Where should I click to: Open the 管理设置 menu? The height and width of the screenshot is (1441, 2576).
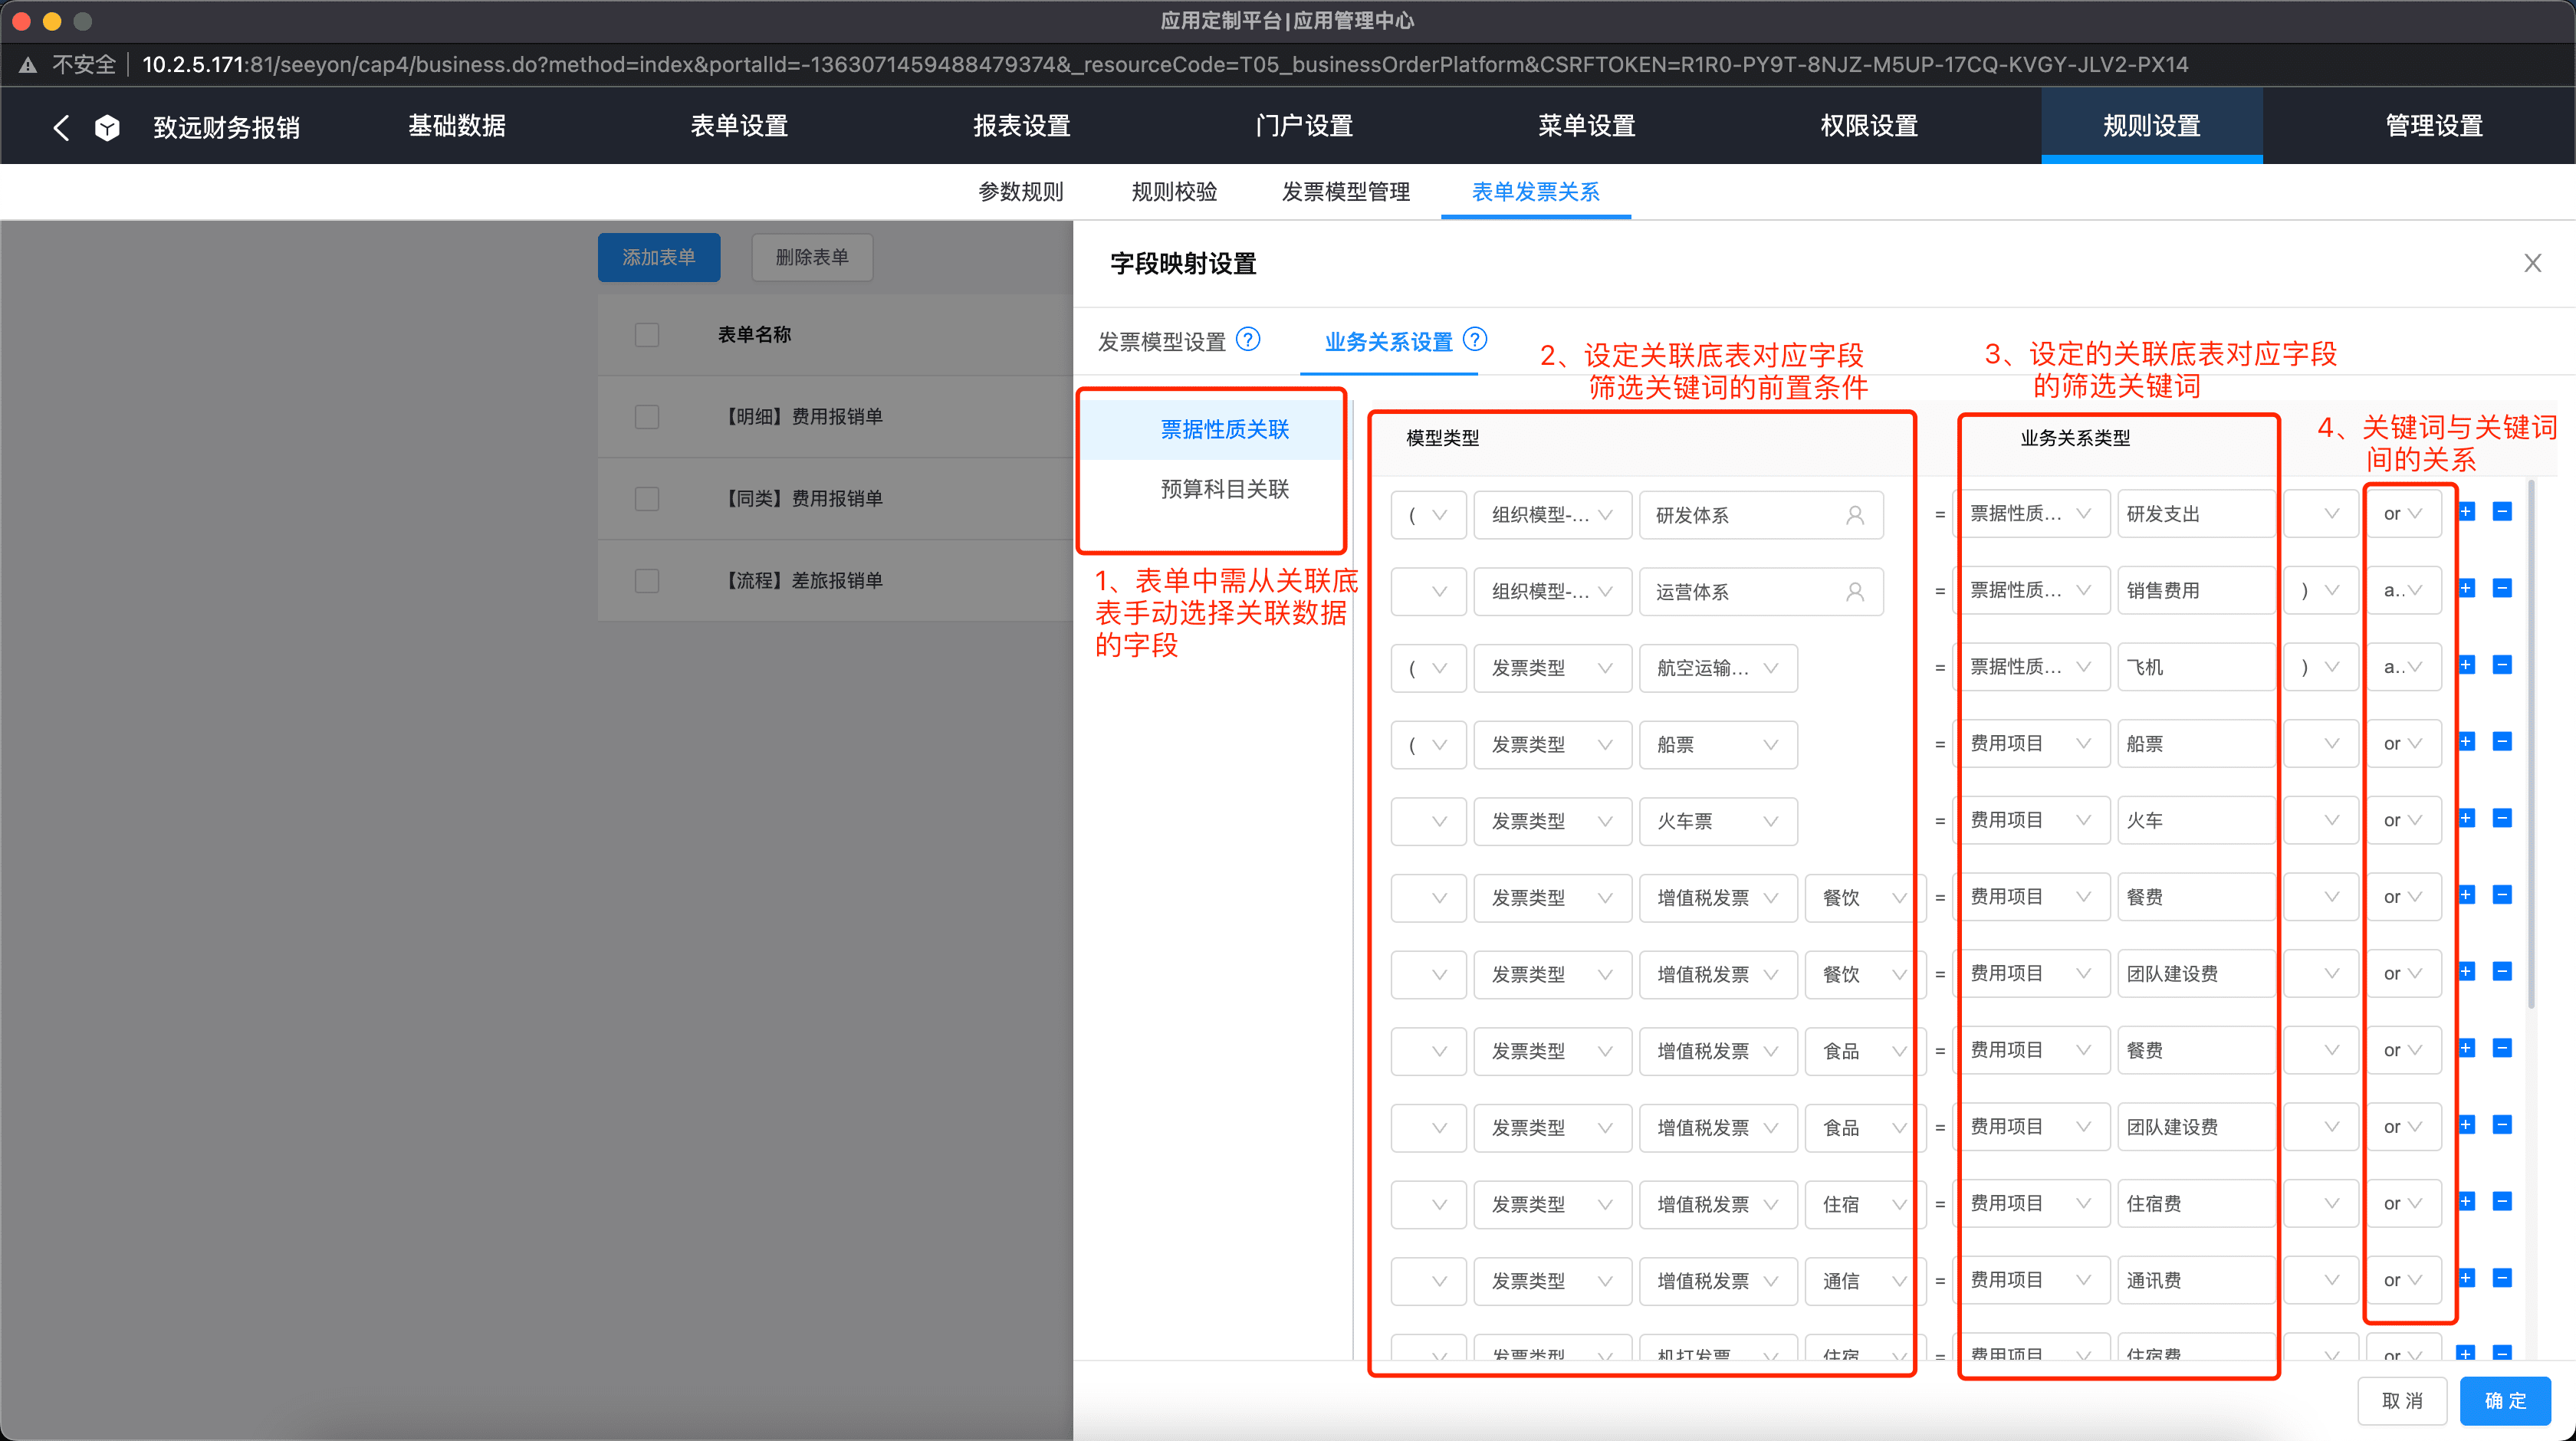point(2435,126)
